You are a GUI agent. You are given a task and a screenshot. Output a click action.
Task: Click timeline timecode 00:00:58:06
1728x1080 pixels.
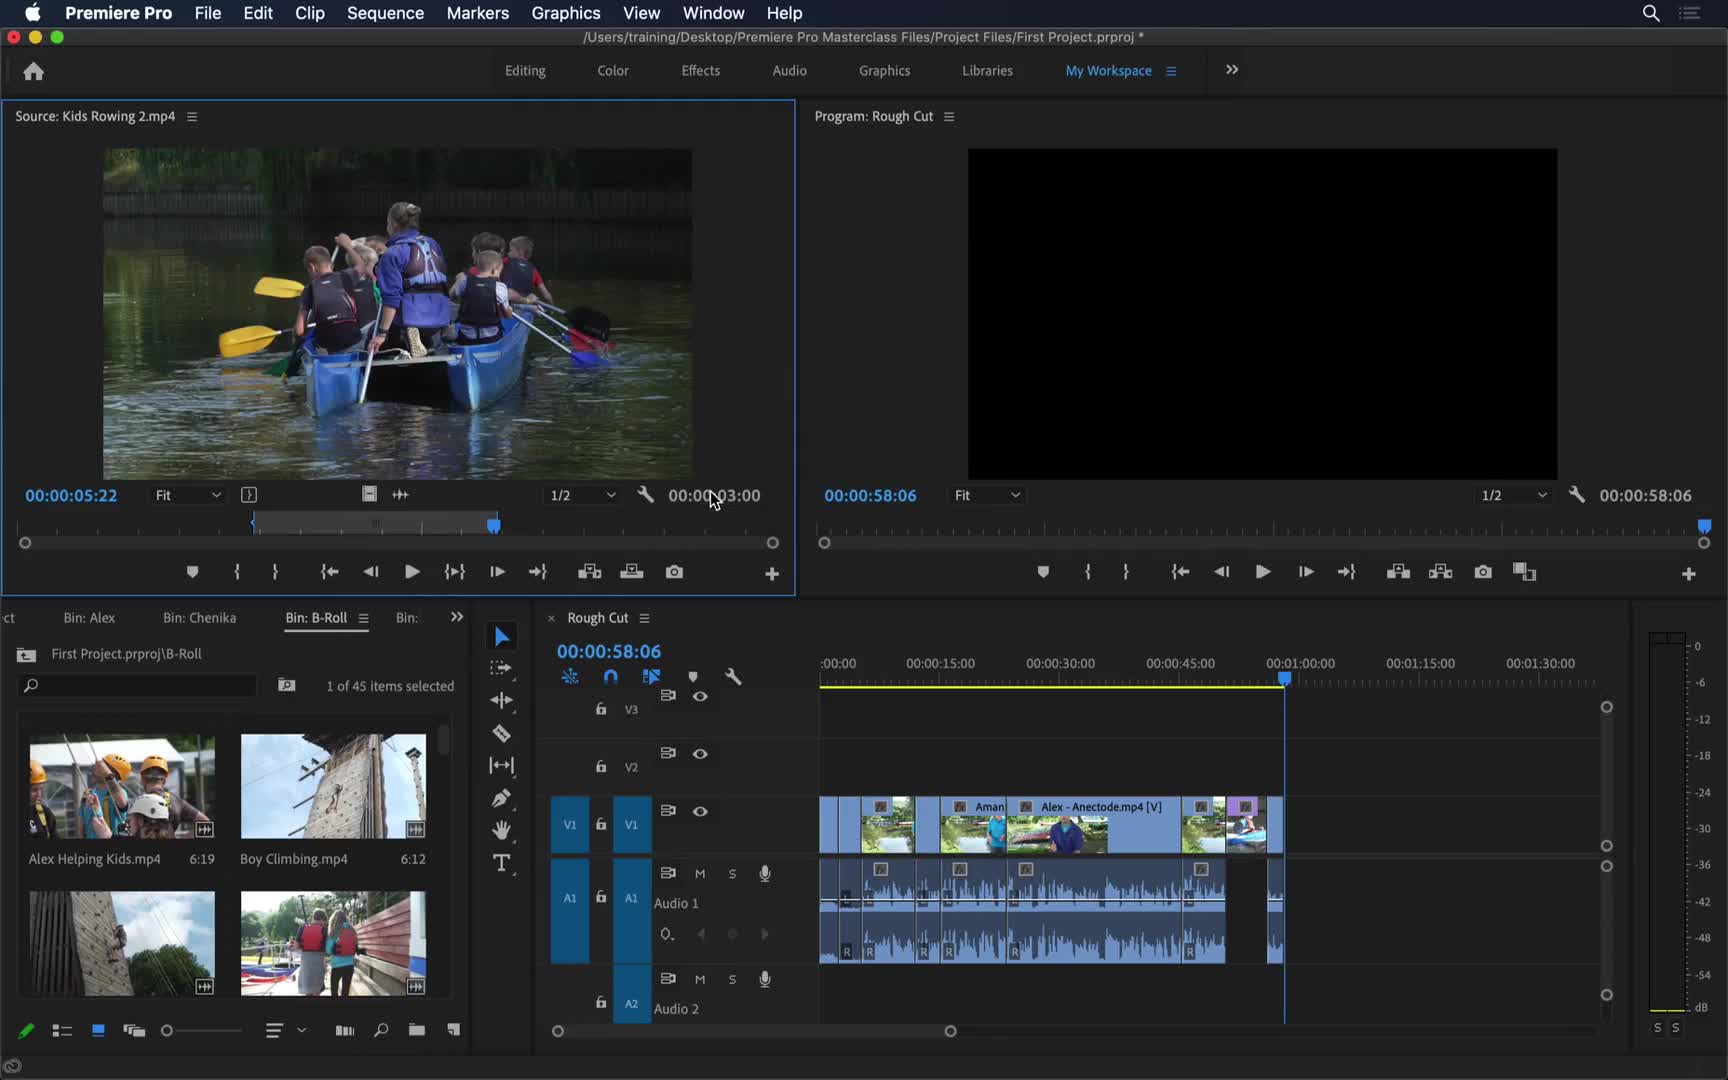[x=609, y=652]
